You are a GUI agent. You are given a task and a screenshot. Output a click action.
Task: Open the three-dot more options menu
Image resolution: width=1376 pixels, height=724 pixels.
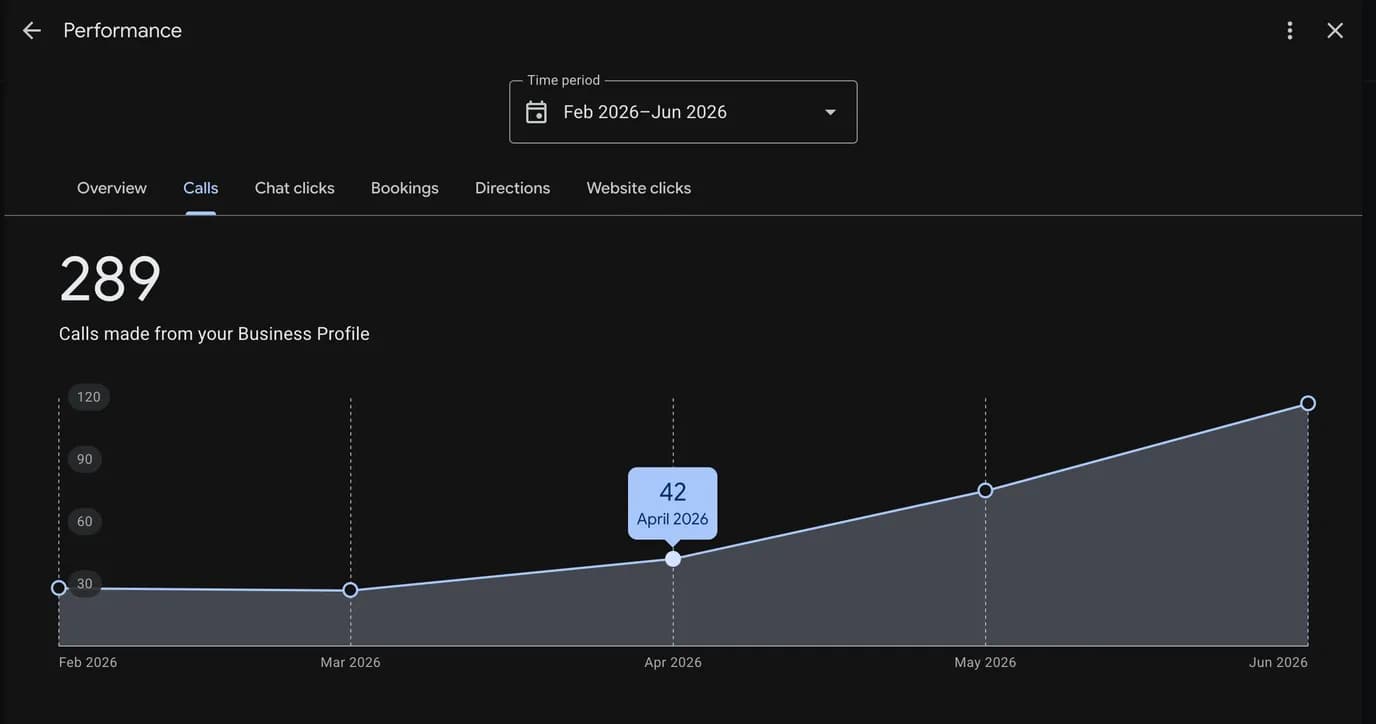[1290, 31]
